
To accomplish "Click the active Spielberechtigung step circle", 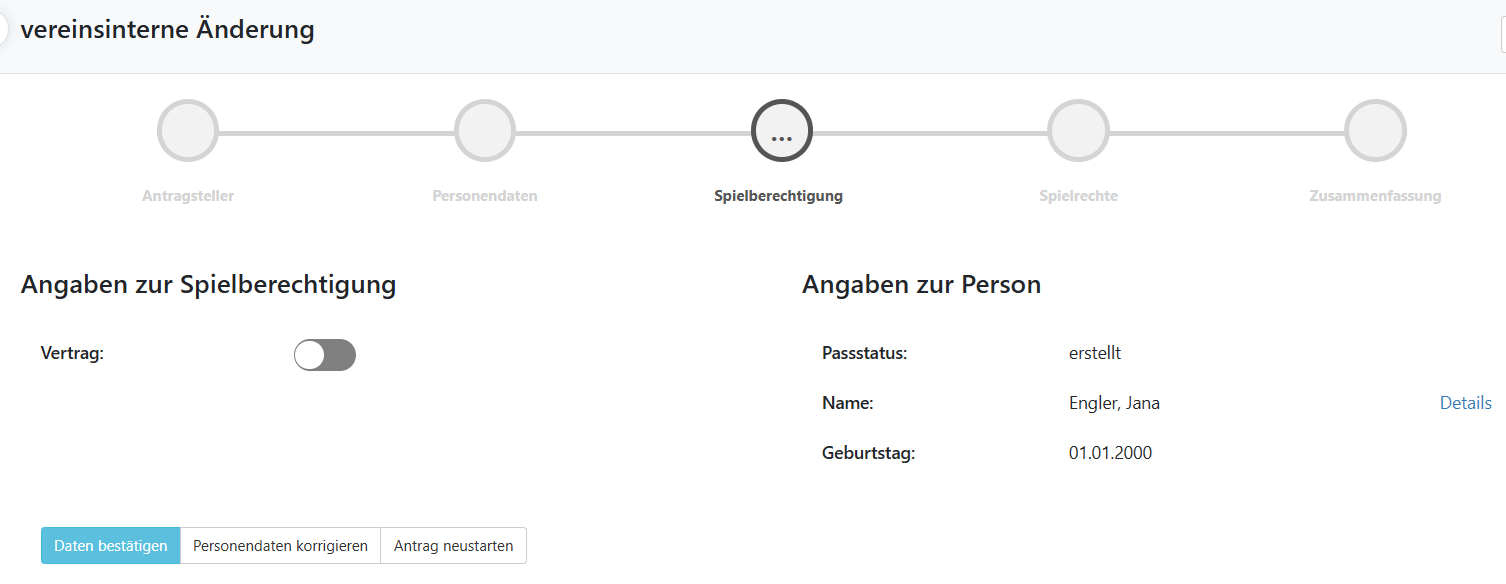I will pos(782,131).
